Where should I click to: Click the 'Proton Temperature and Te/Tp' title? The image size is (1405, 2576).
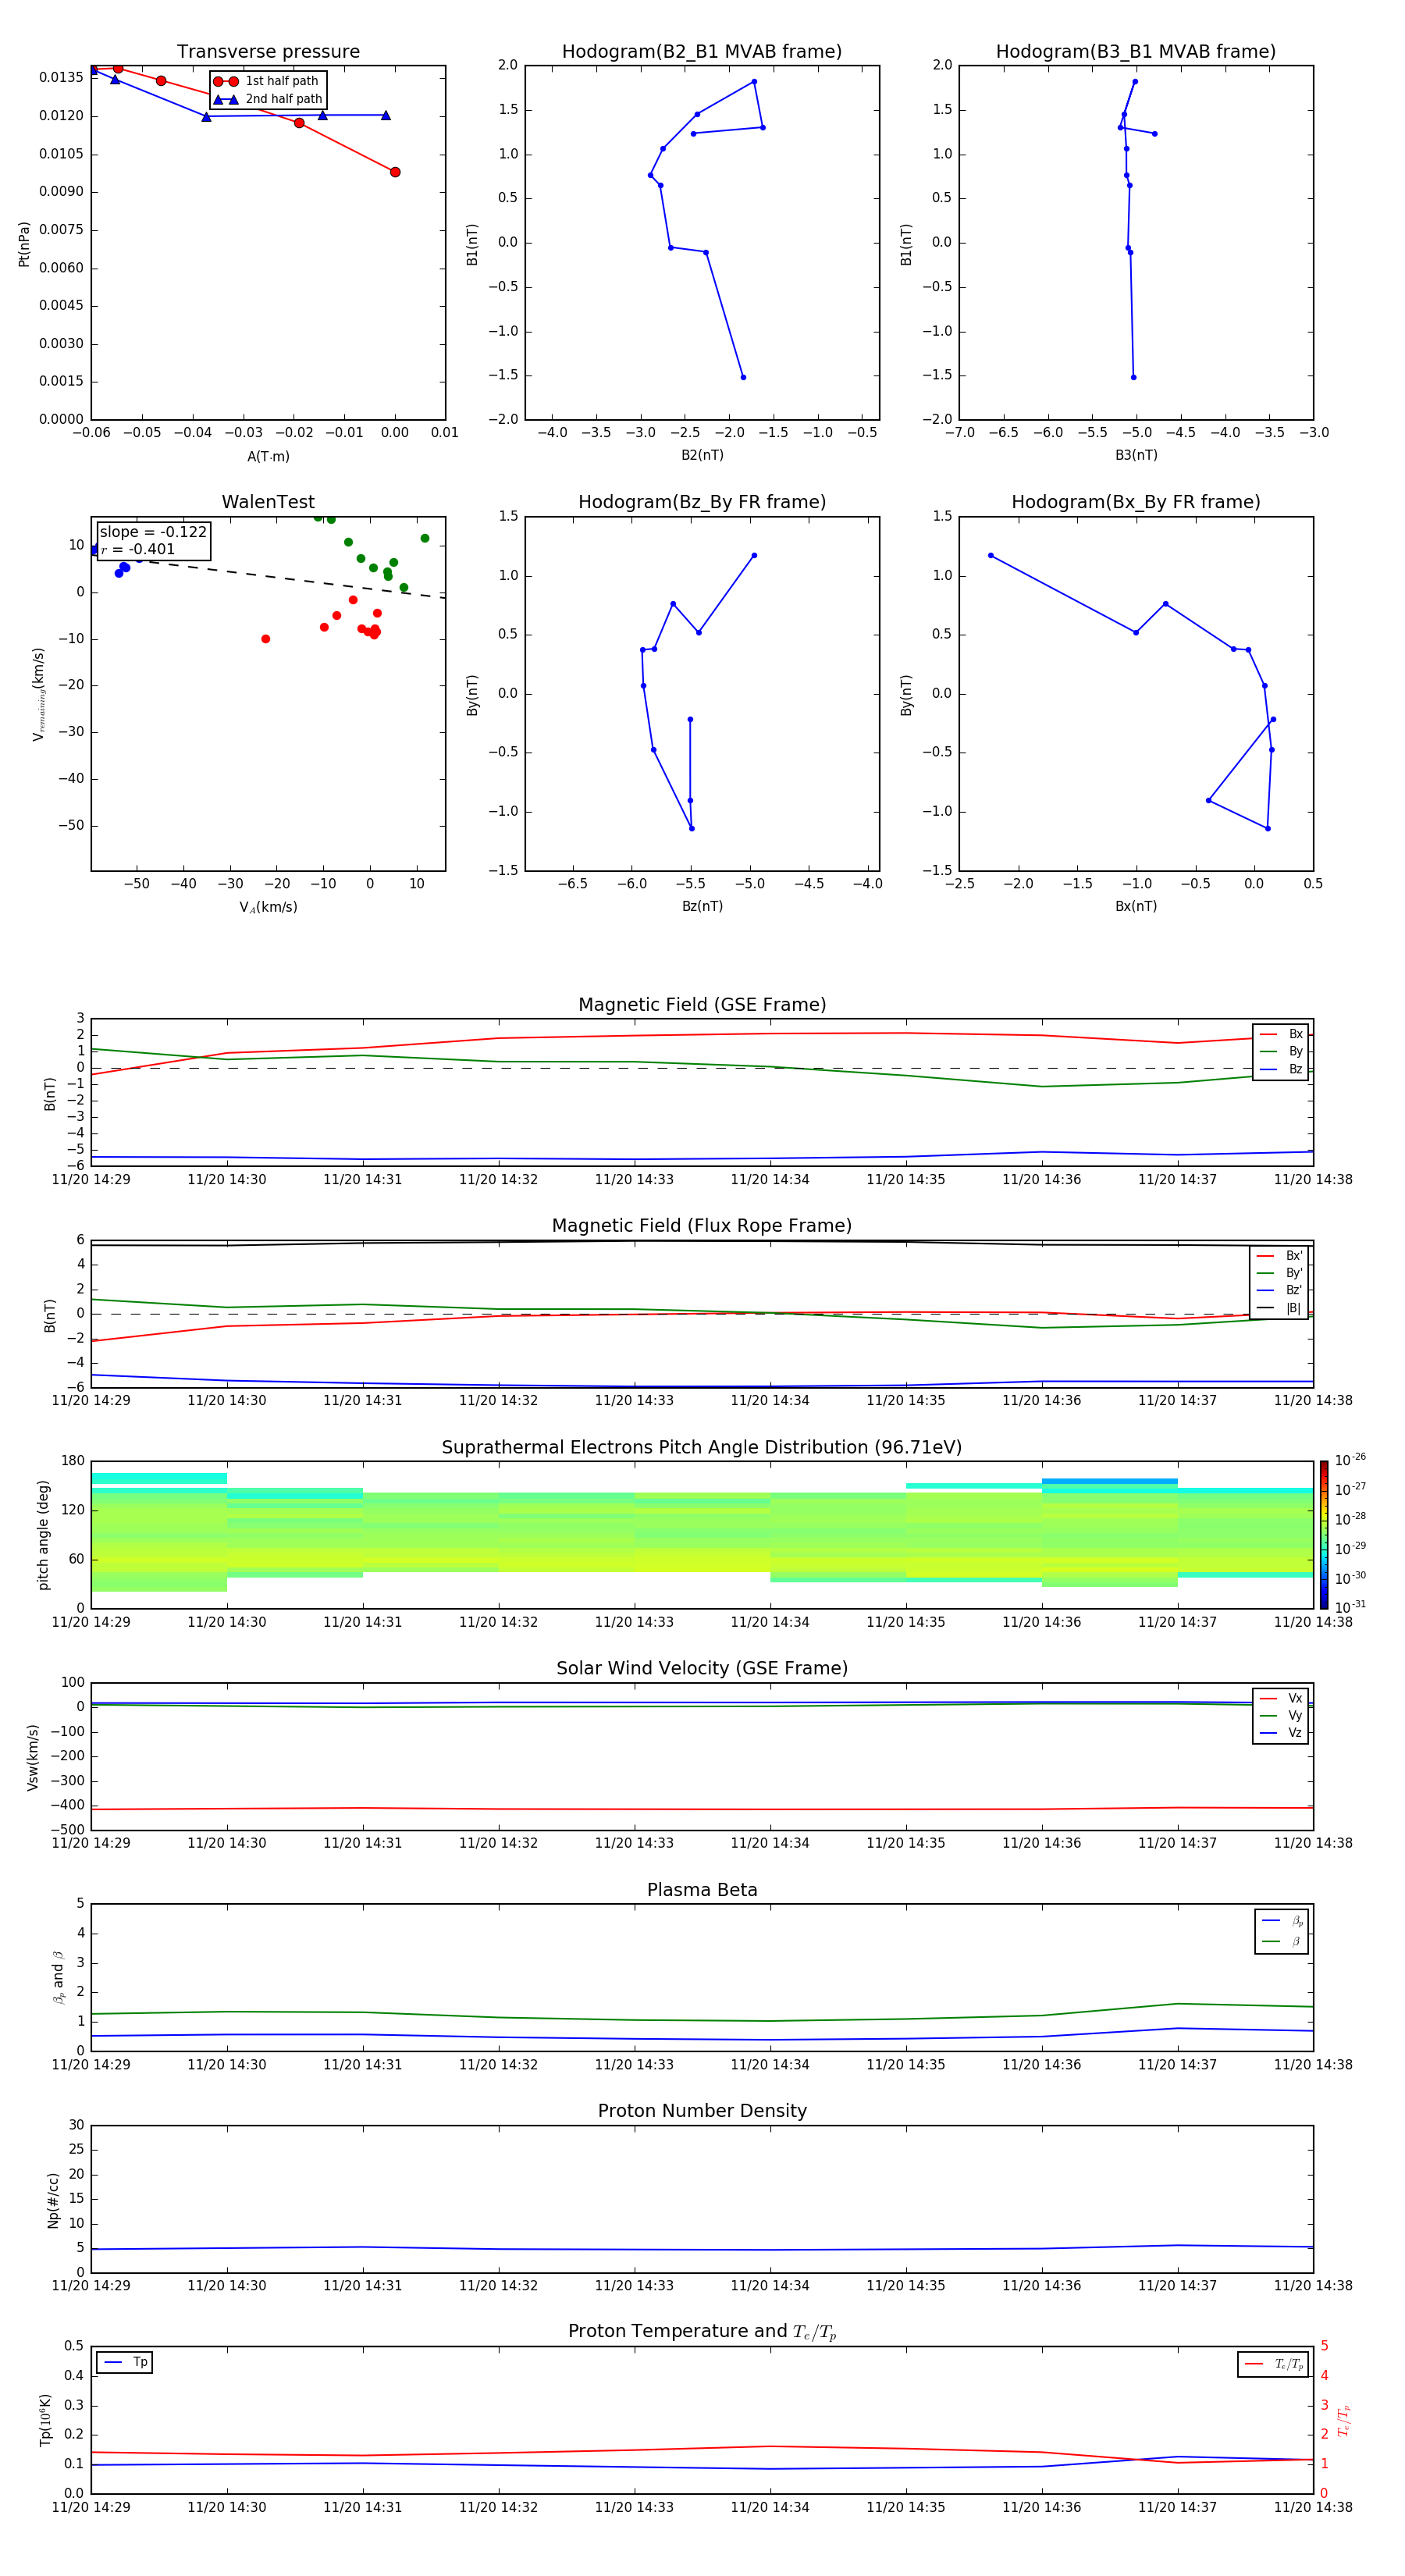click(x=702, y=2332)
